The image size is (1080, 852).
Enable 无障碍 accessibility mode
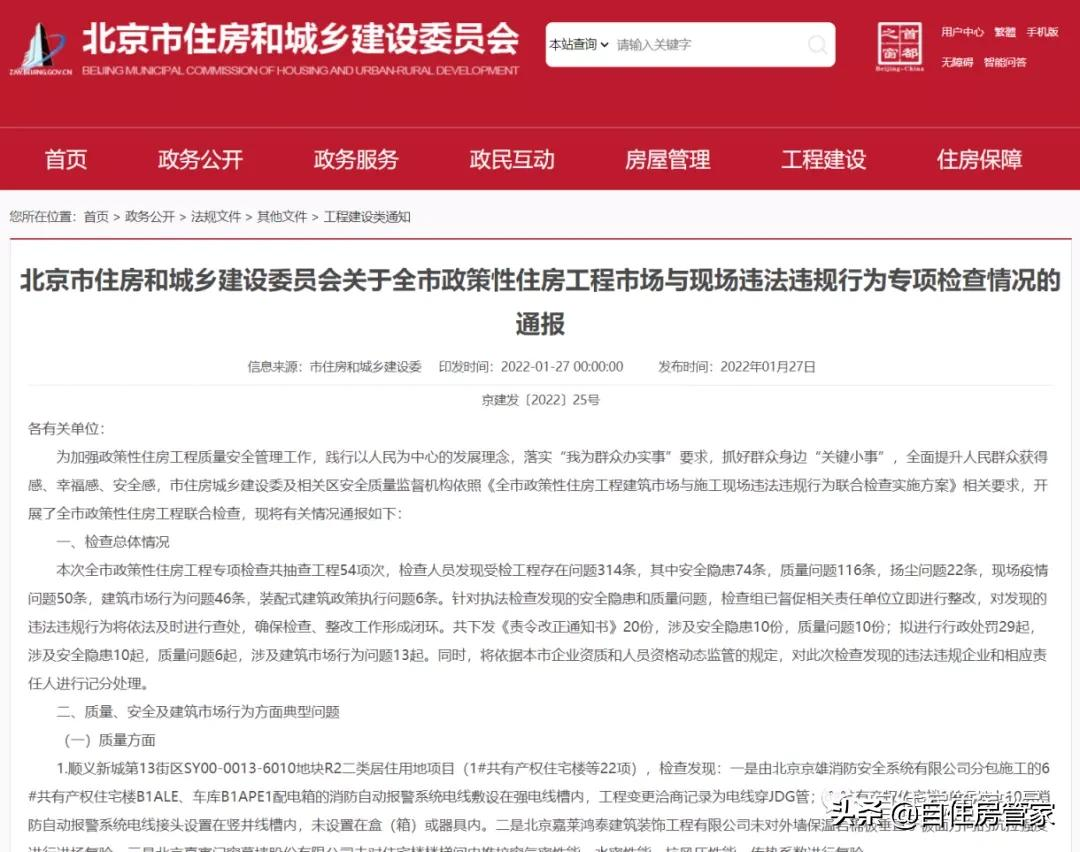(957, 62)
